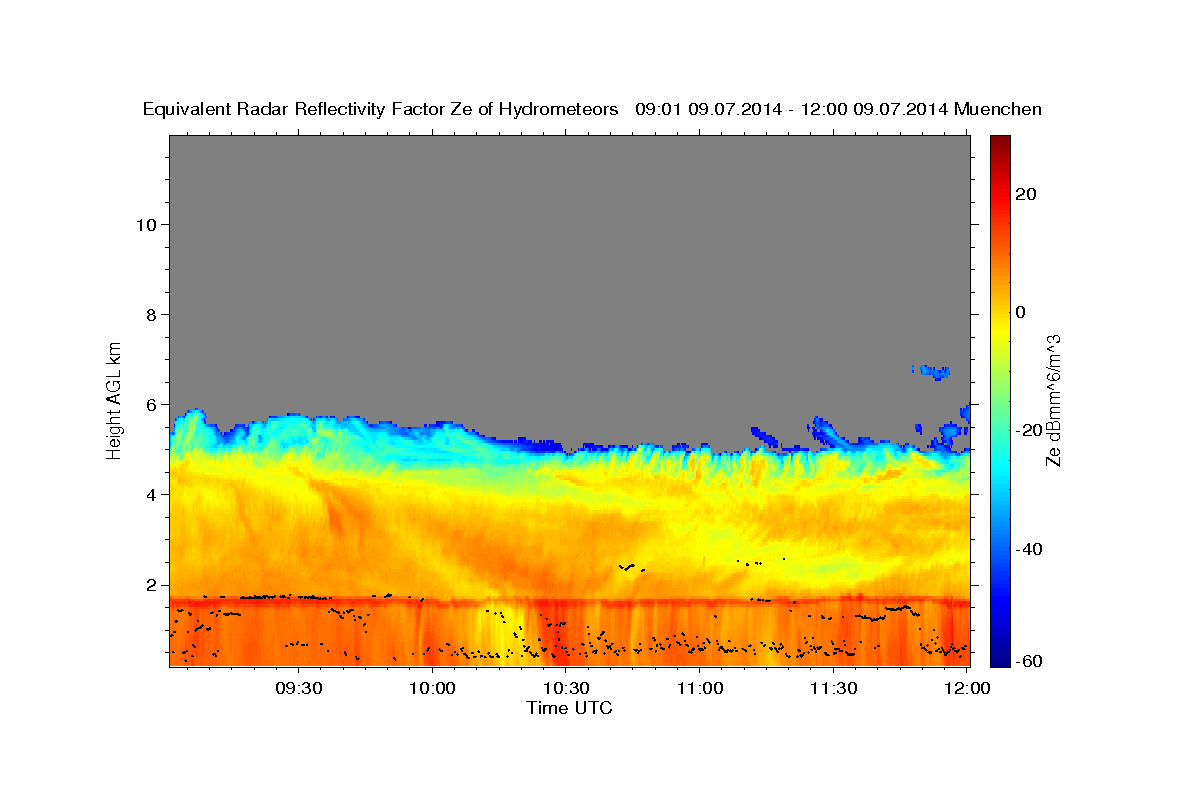Click the '10:30' time tick label
The height and width of the screenshot is (800, 1200).
tap(566, 688)
